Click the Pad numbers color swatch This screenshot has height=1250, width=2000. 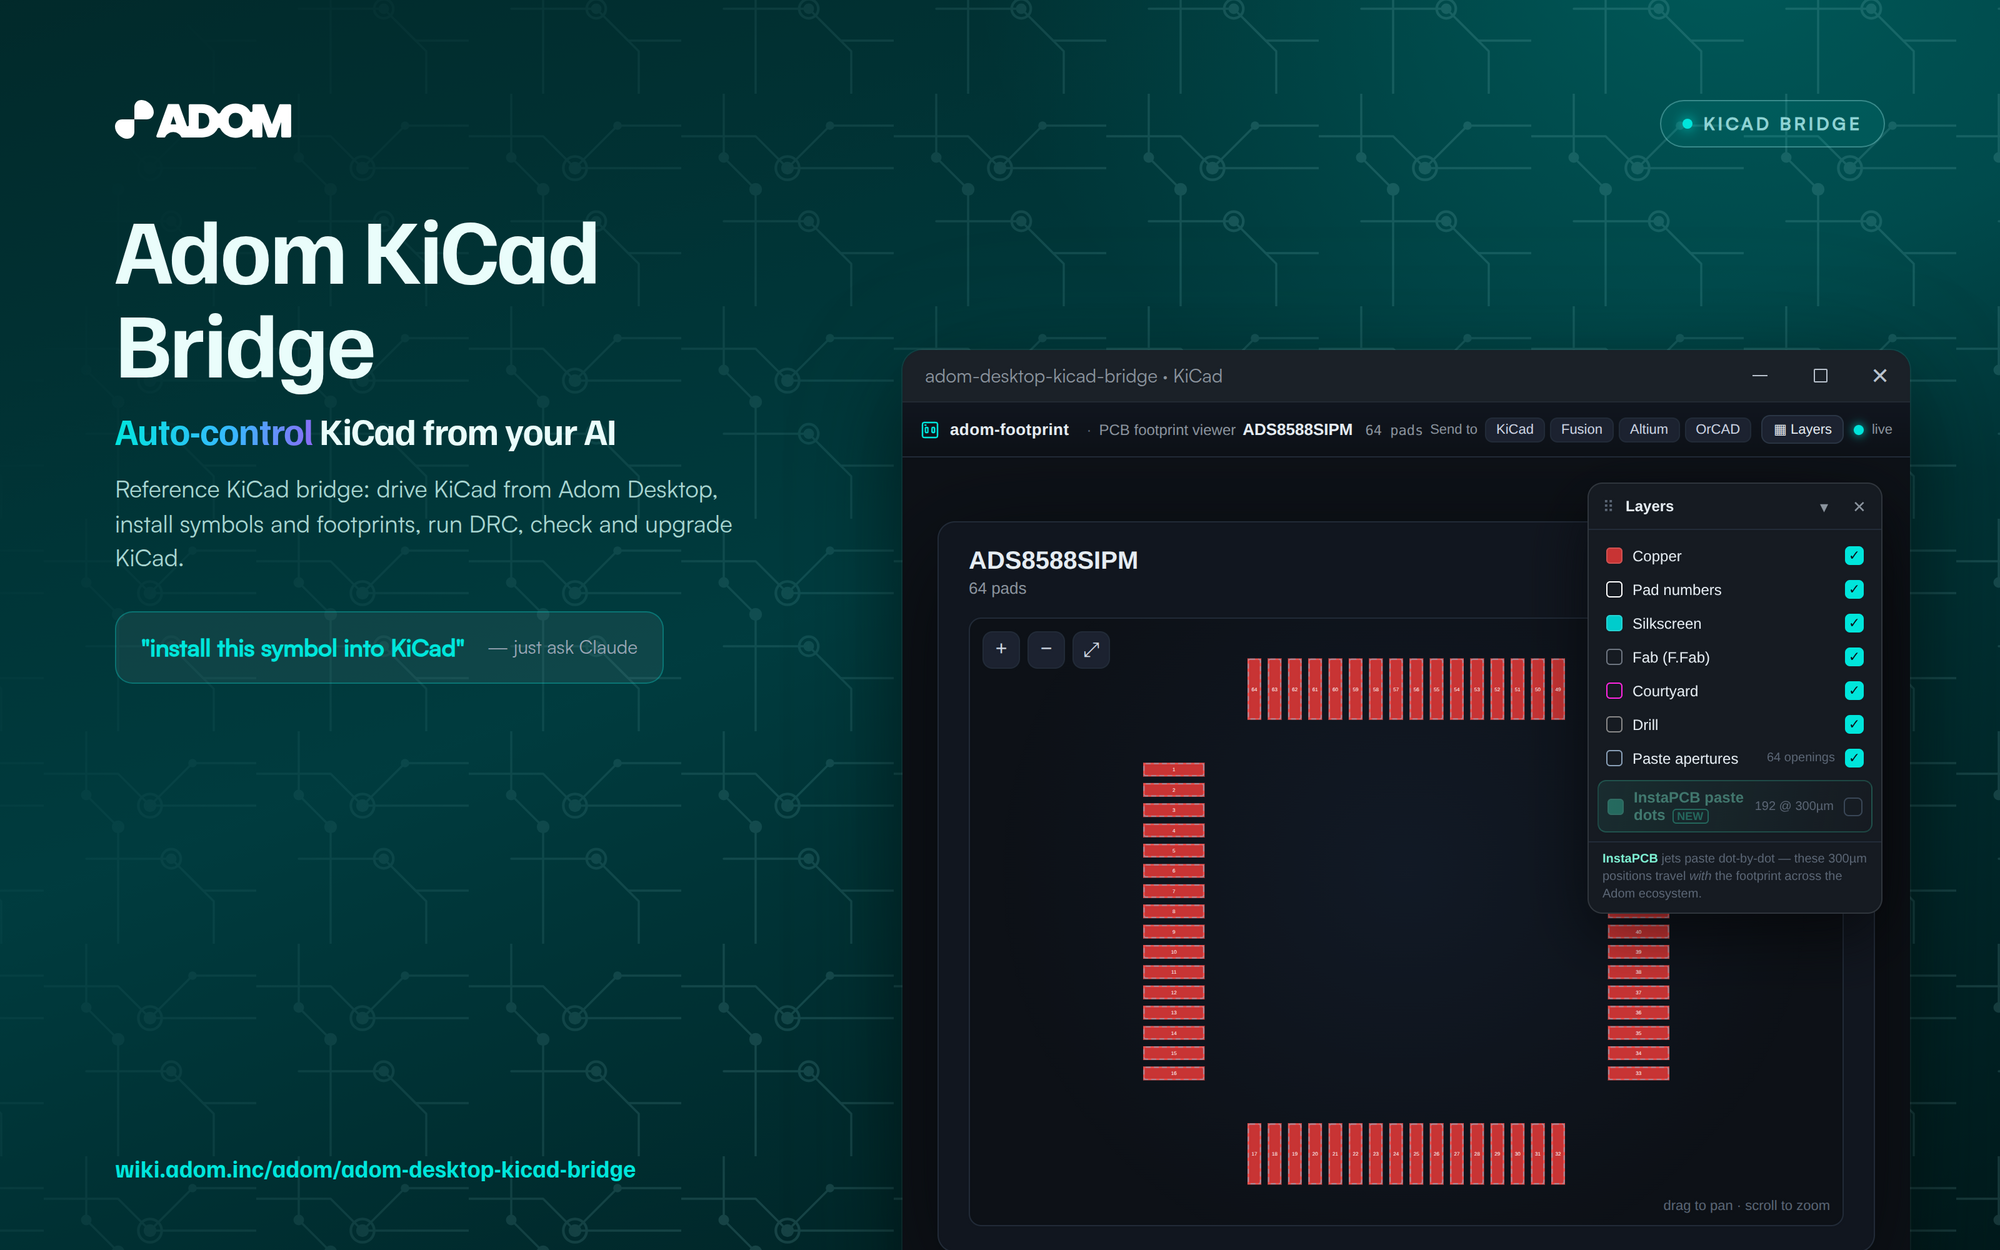pyautogui.click(x=1614, y=590)
